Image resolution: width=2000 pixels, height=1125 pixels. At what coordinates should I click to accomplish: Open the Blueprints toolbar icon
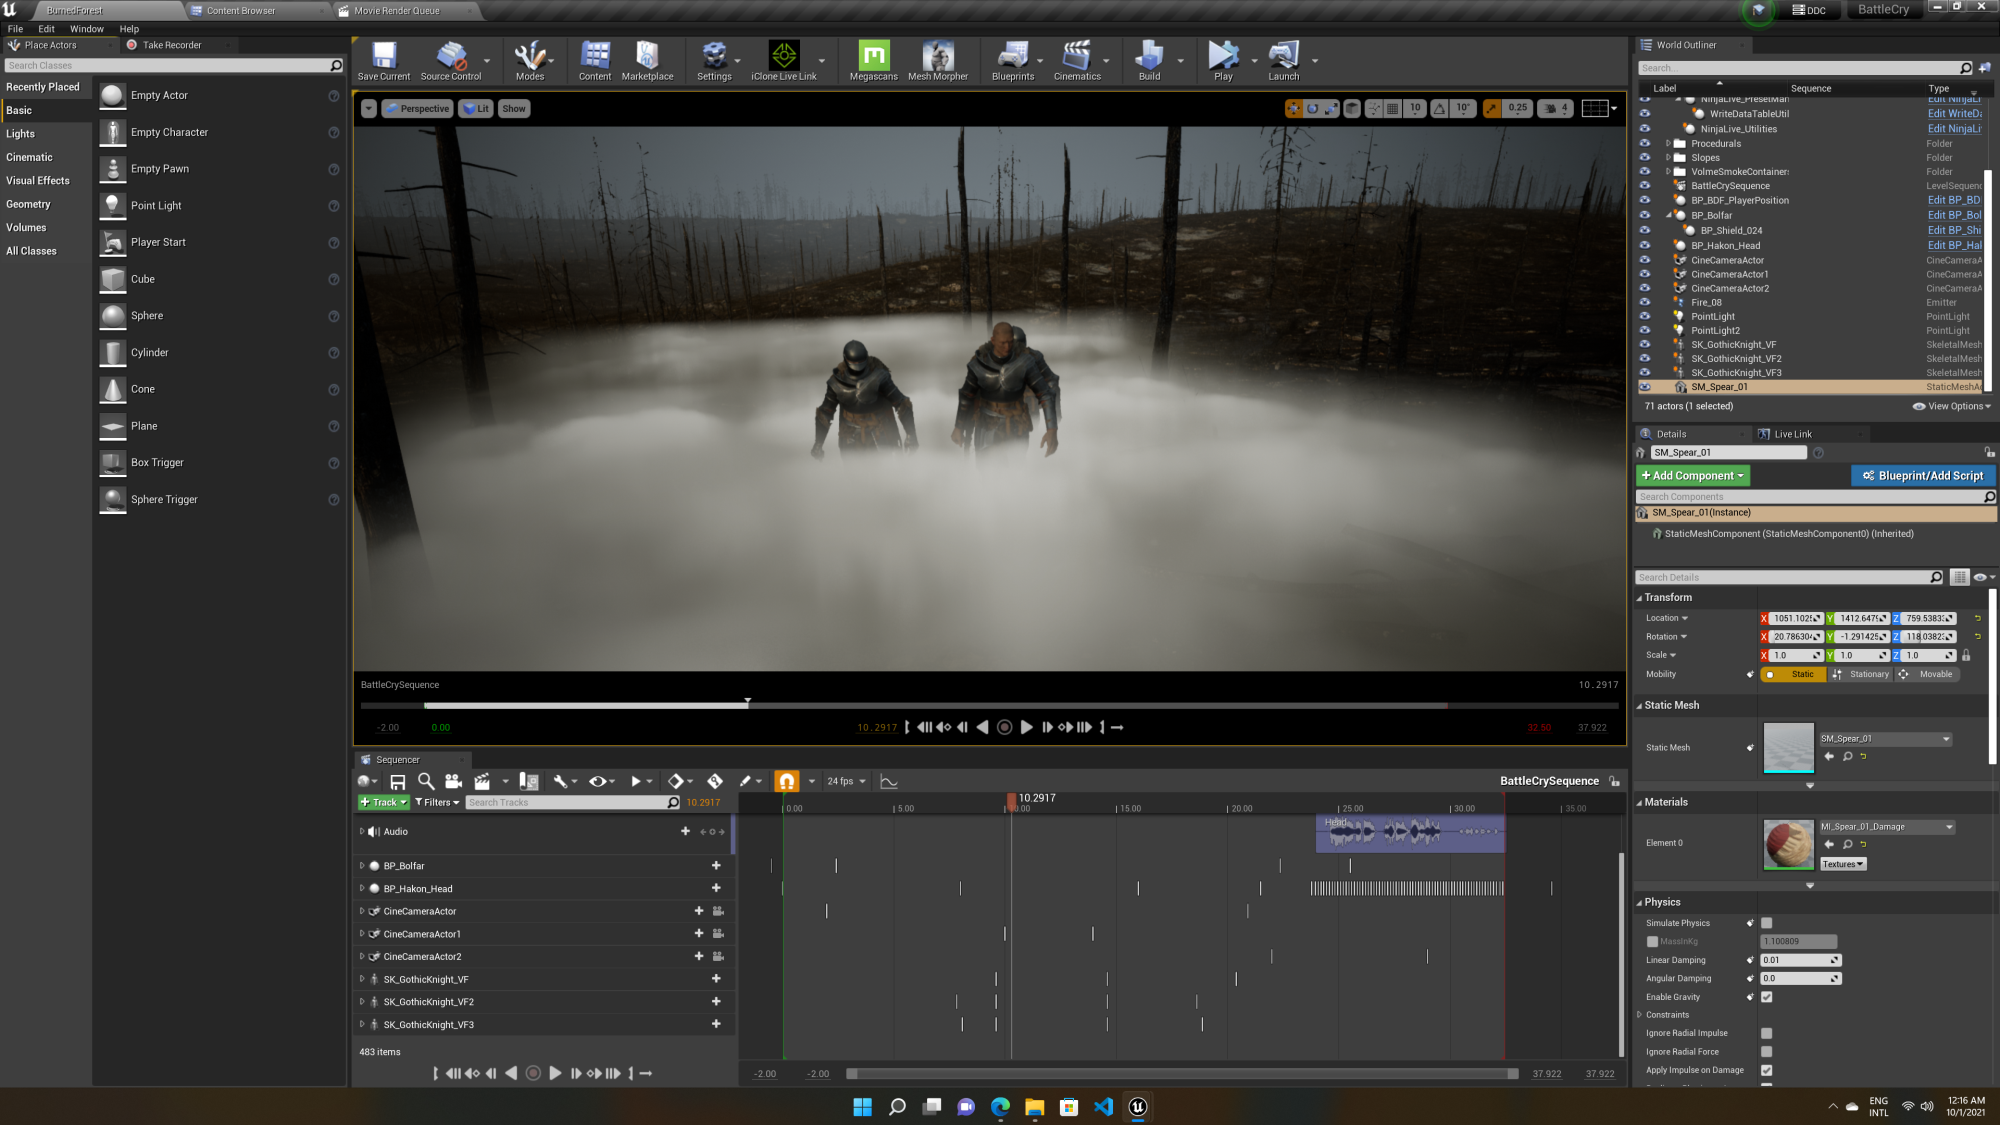click(x=1013, y=60)
